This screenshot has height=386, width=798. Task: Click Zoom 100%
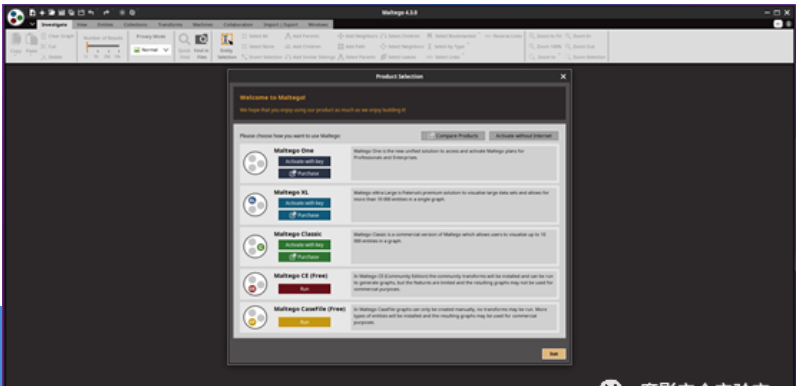[545, 46]
